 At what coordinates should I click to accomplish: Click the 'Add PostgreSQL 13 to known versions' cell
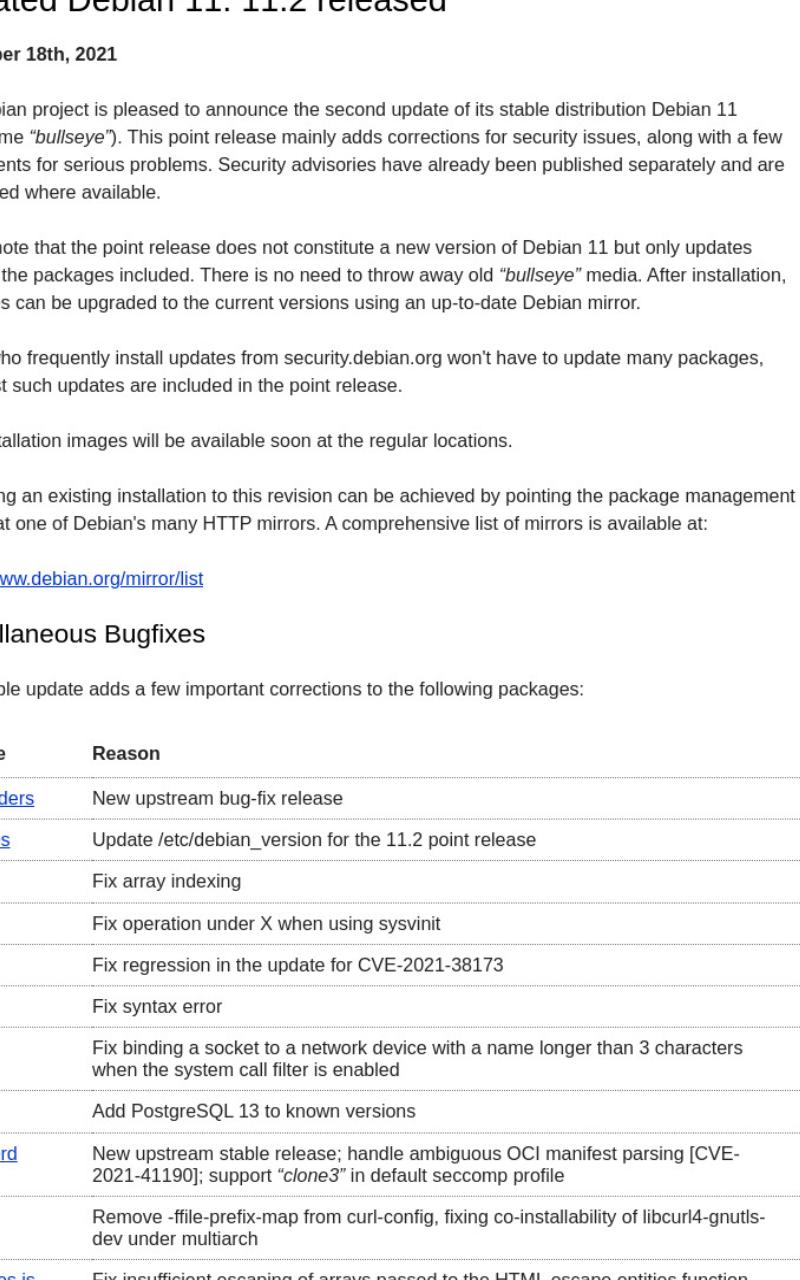click(x=253, y=1111)
